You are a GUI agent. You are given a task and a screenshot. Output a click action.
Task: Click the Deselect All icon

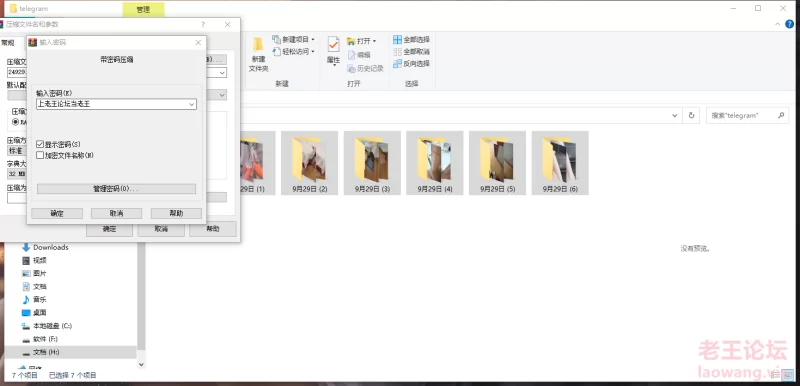pos(397,52)
